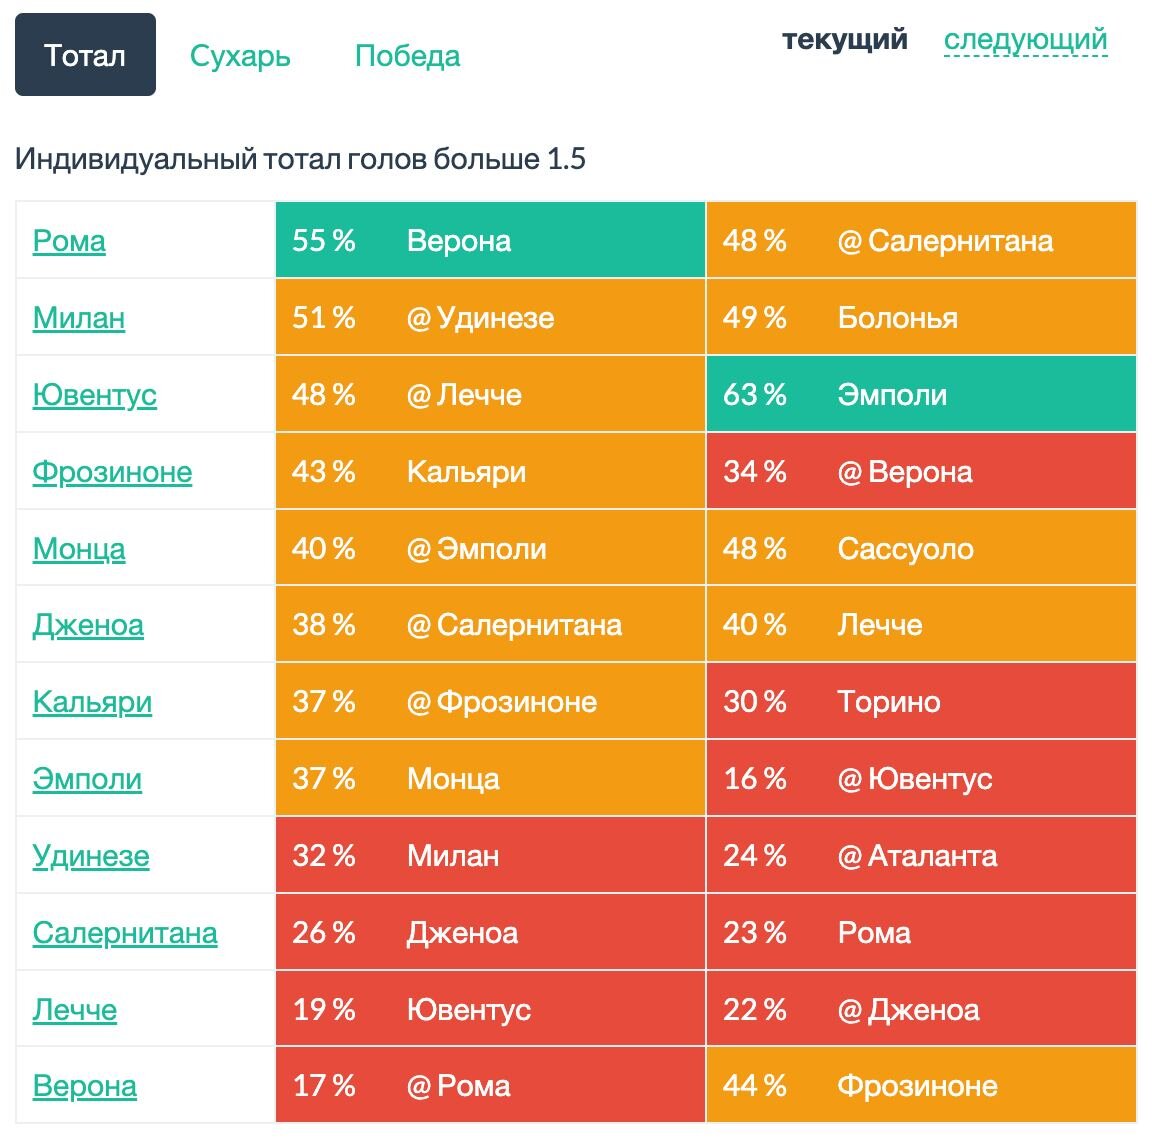The width and height of the screenshot is (1152, 1142).
Task: Click the red 16 % @ Ювентус cell
Action: tap(921, 778)
